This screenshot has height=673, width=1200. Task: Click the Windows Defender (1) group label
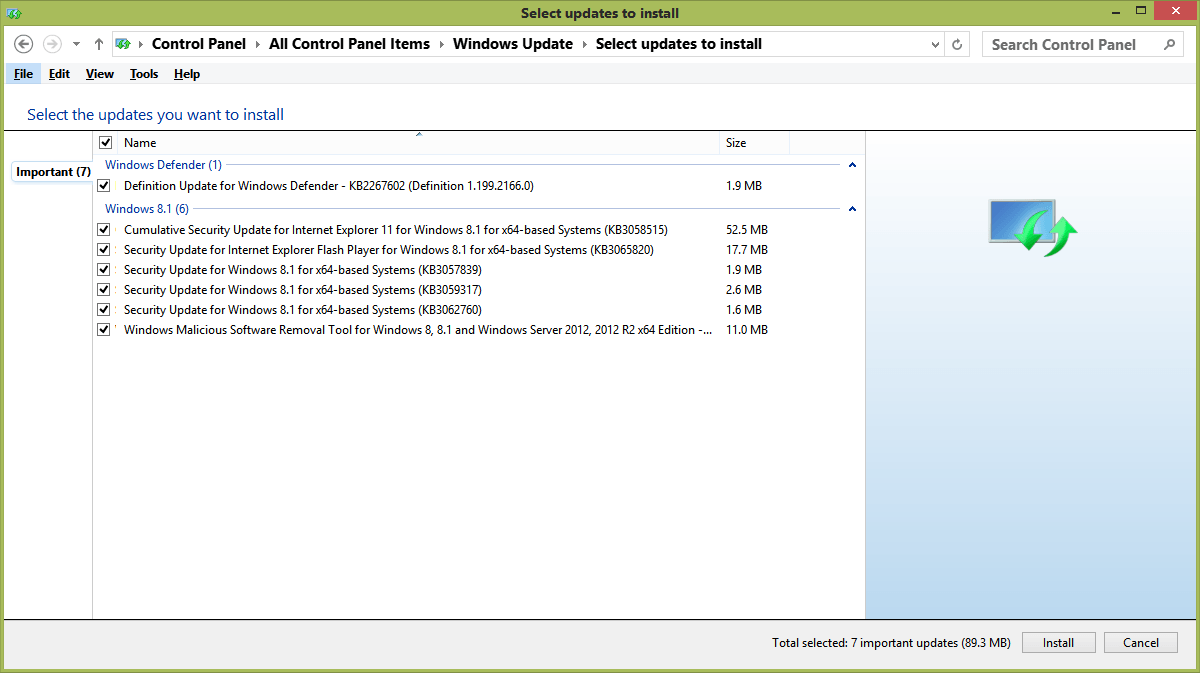pyautogui.click(x=163, y=165)
